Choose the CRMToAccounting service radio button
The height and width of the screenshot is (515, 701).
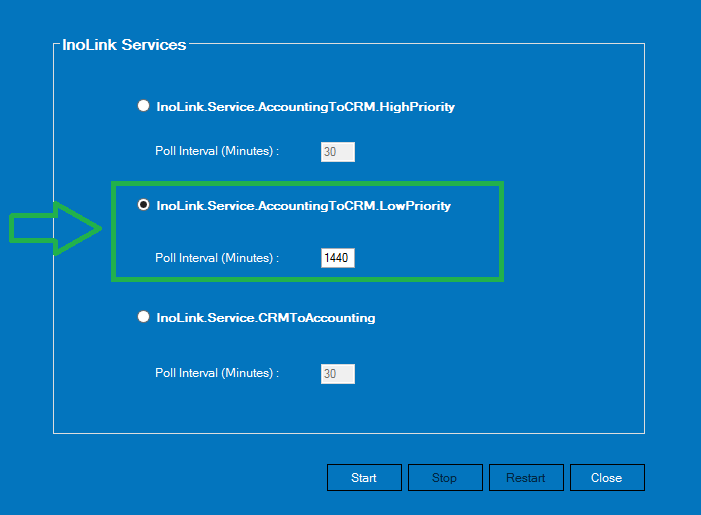[143, 317]
